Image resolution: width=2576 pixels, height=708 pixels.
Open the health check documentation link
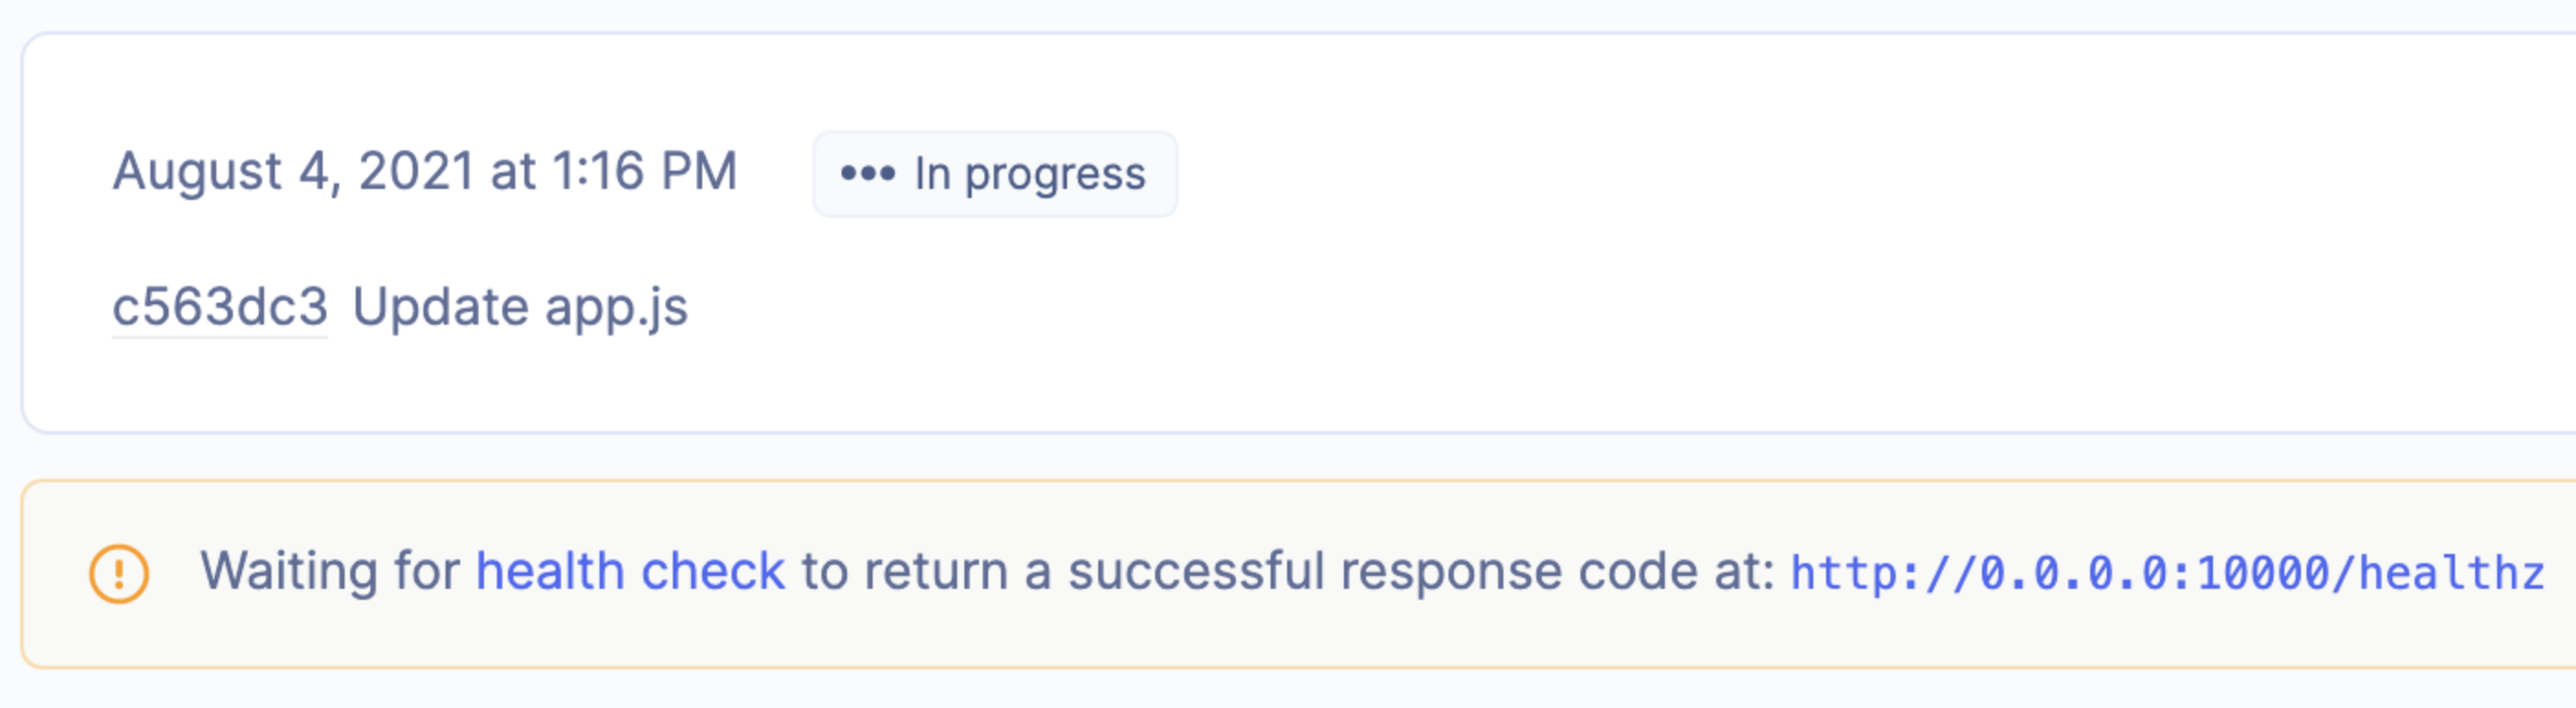[630, 572]
